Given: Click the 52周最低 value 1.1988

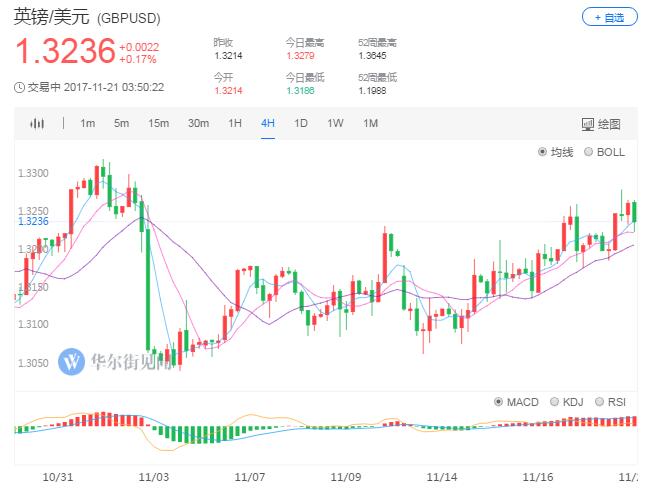Looking at the screenshot, I should click(372, 90).
